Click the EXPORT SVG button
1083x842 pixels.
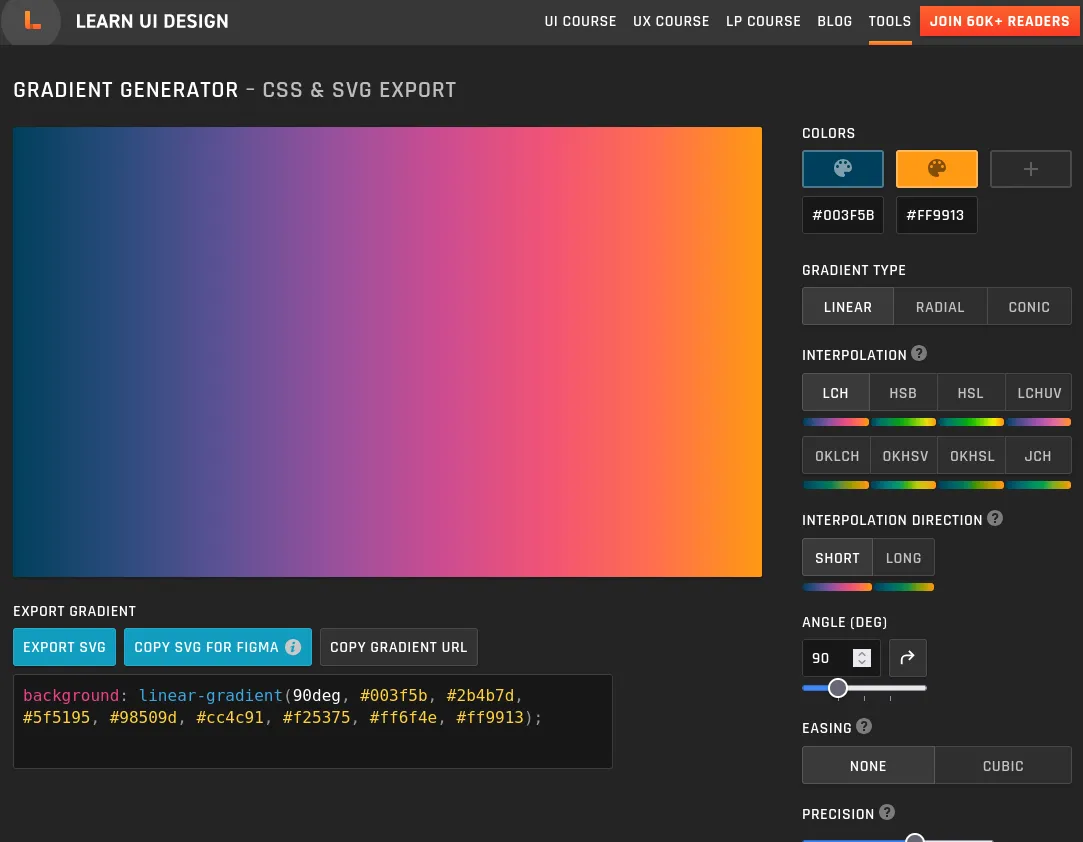point(64,647)
